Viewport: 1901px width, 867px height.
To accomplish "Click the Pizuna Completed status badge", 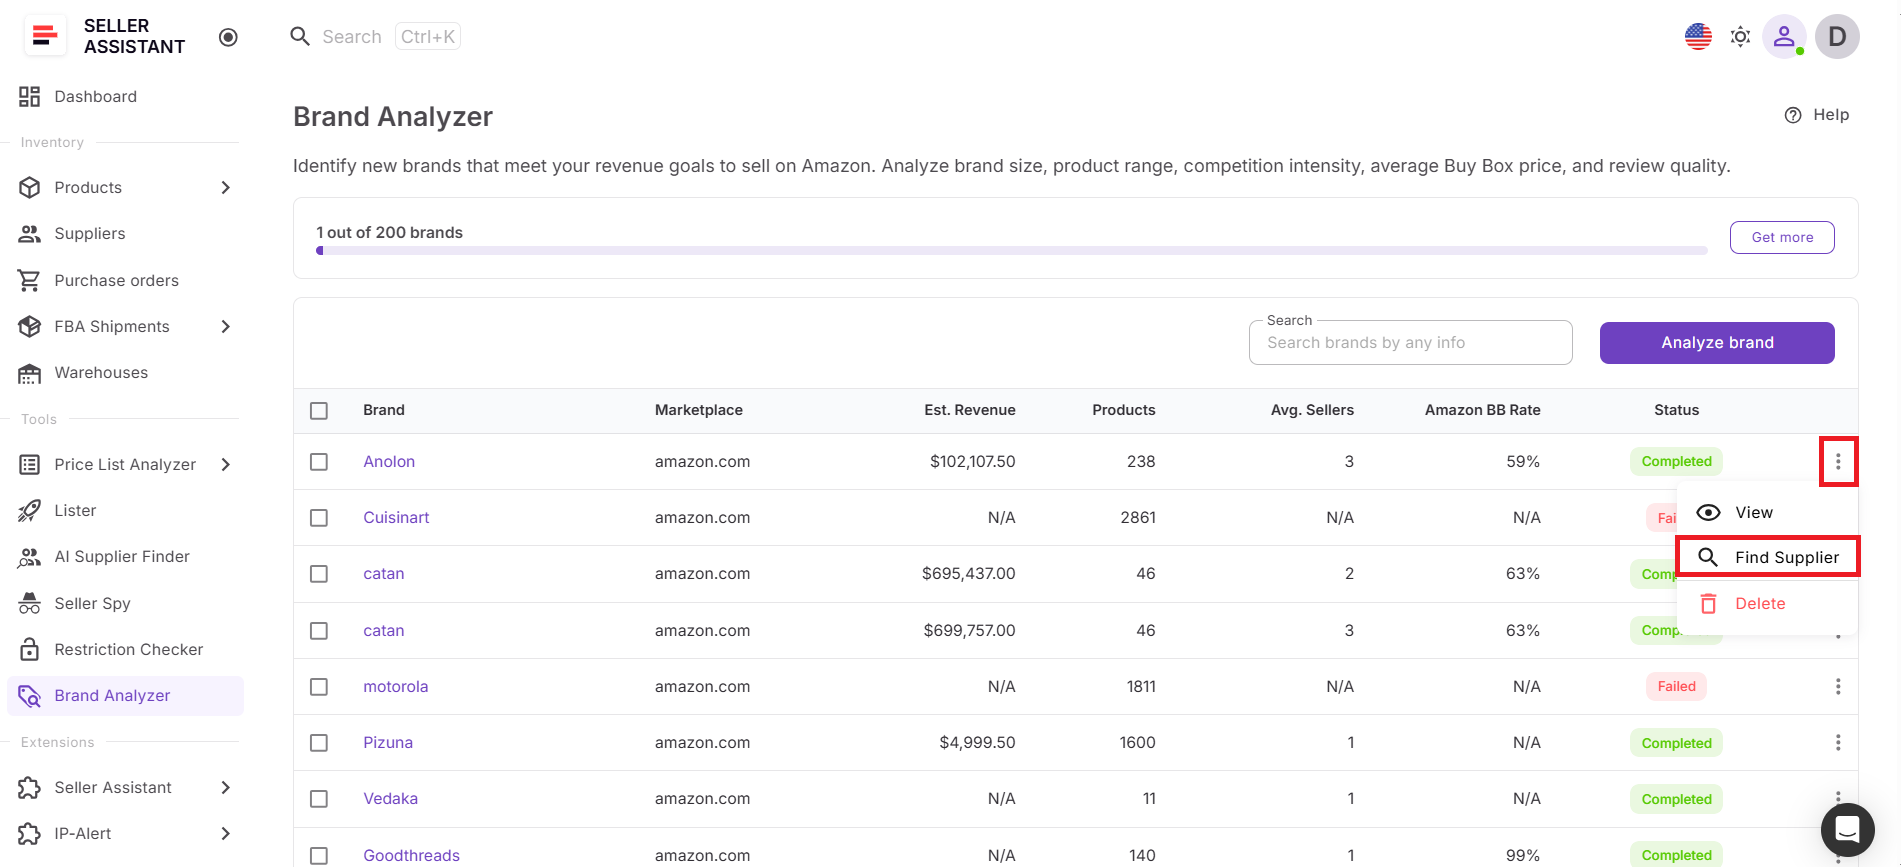I will 1677,743.
